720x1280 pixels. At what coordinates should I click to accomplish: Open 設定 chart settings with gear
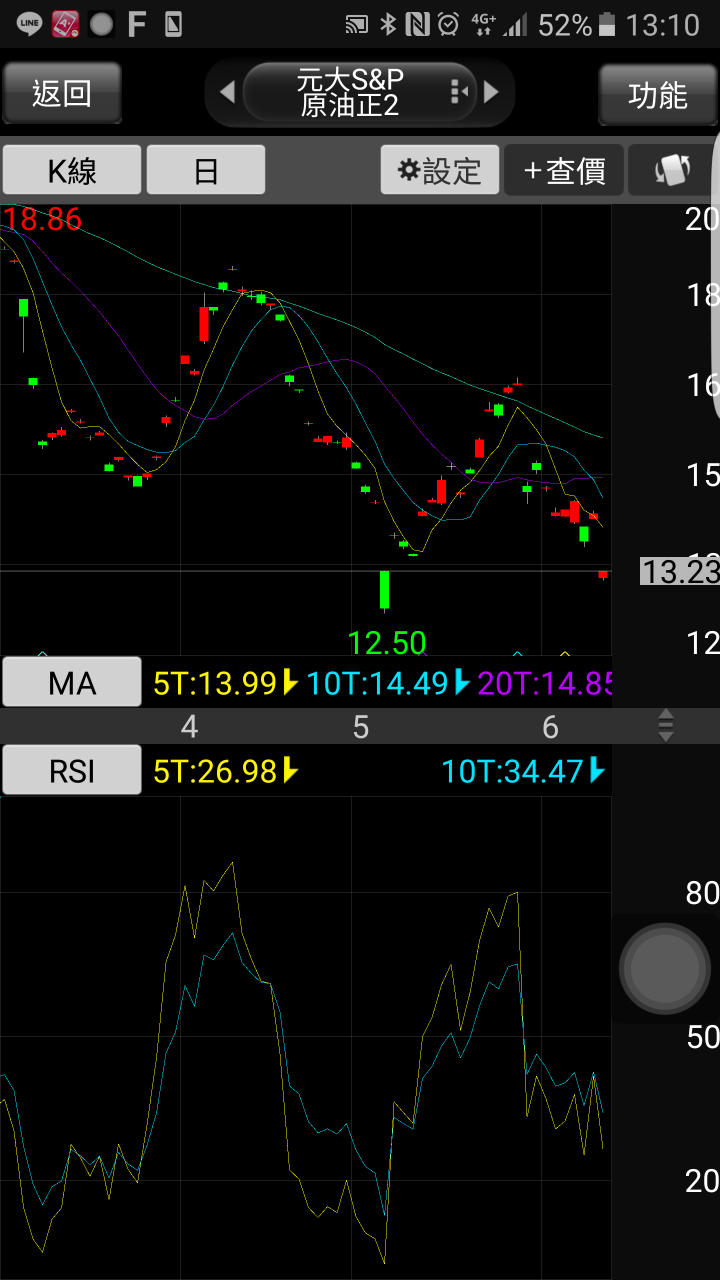tap(440, 170)
